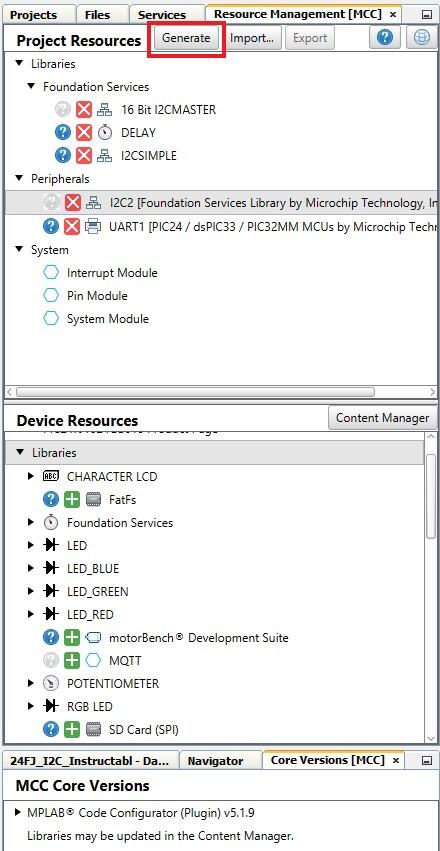Switch to the Navigator tab
Image resolution: width=440 pixels, height=851 pixels.
[215, 761]
